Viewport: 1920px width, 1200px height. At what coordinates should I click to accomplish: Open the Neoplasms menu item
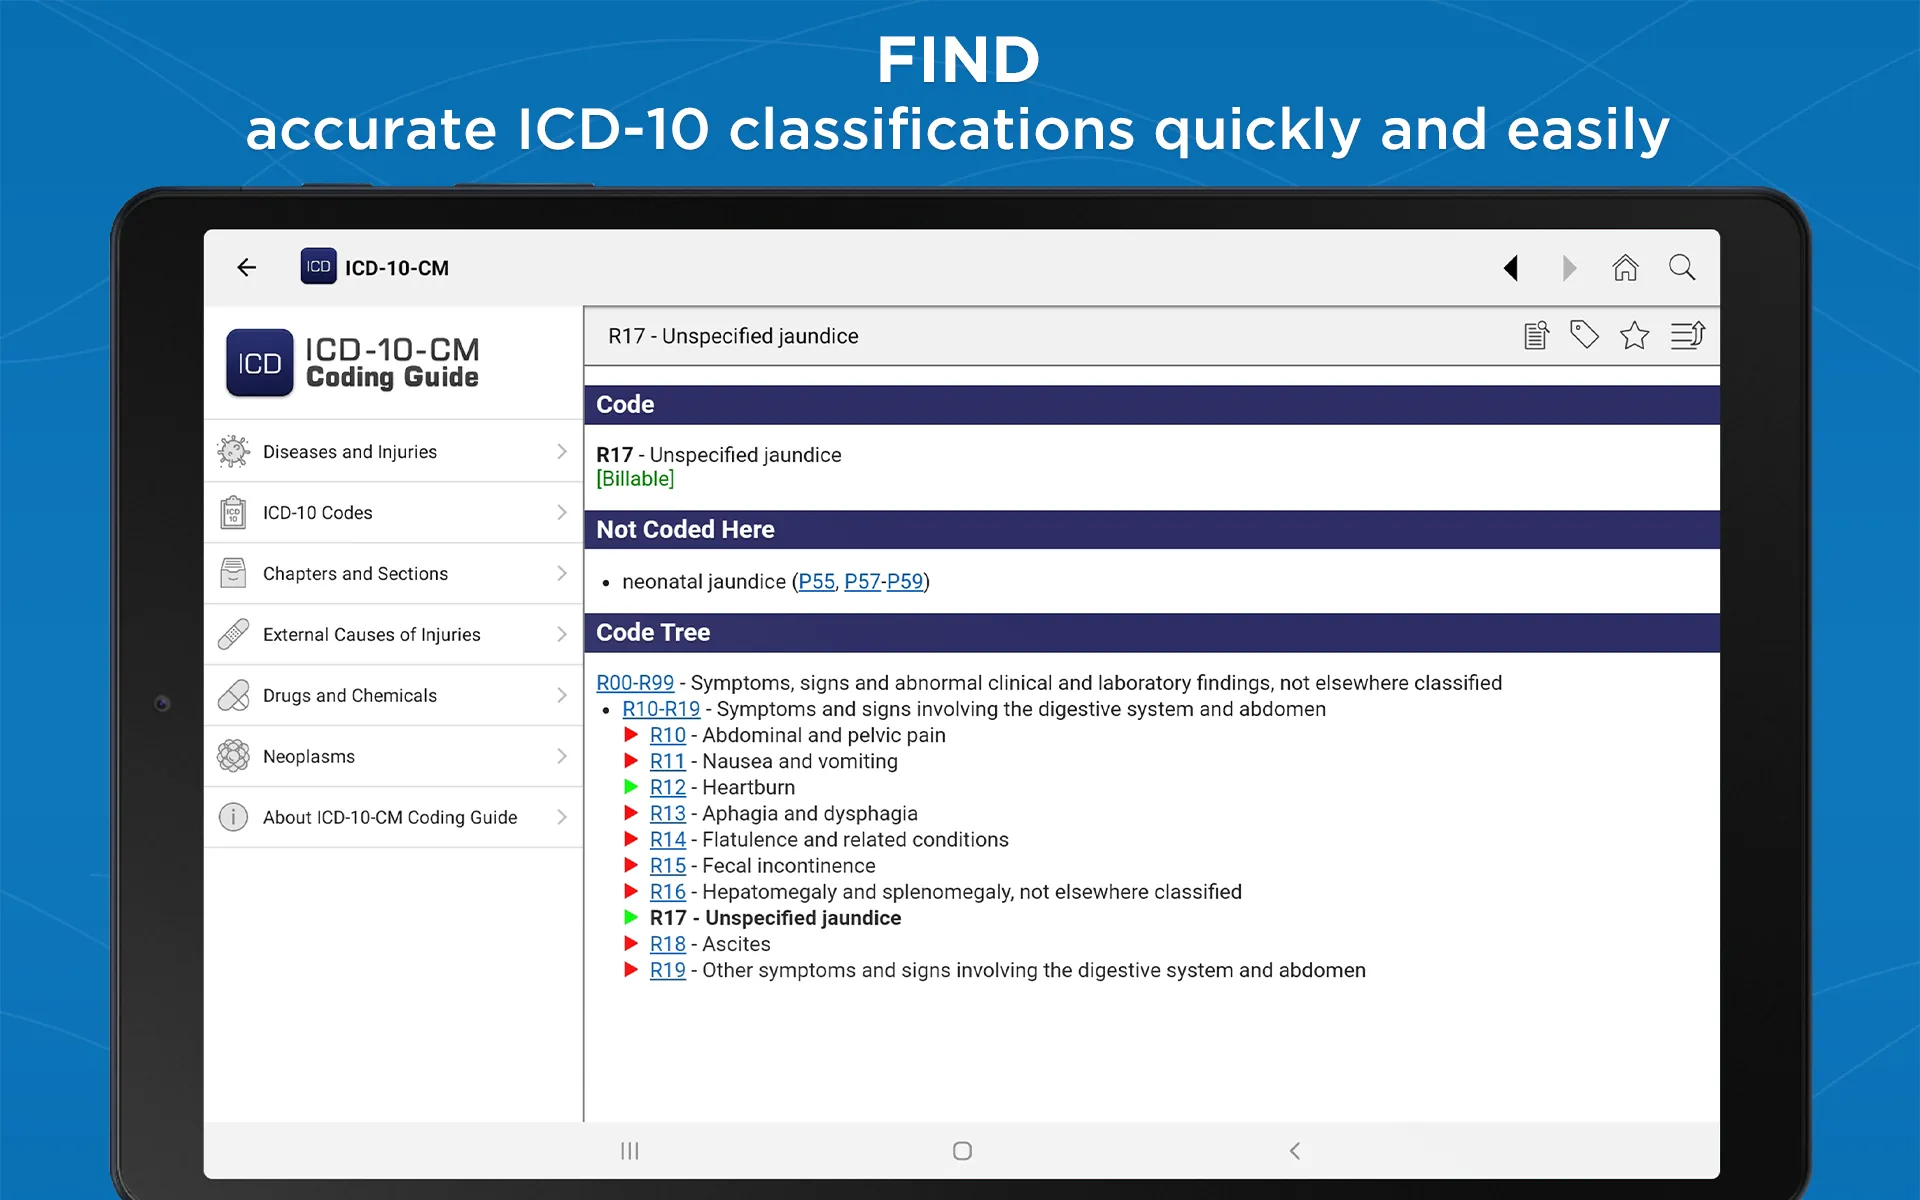[x=395, y=756]
